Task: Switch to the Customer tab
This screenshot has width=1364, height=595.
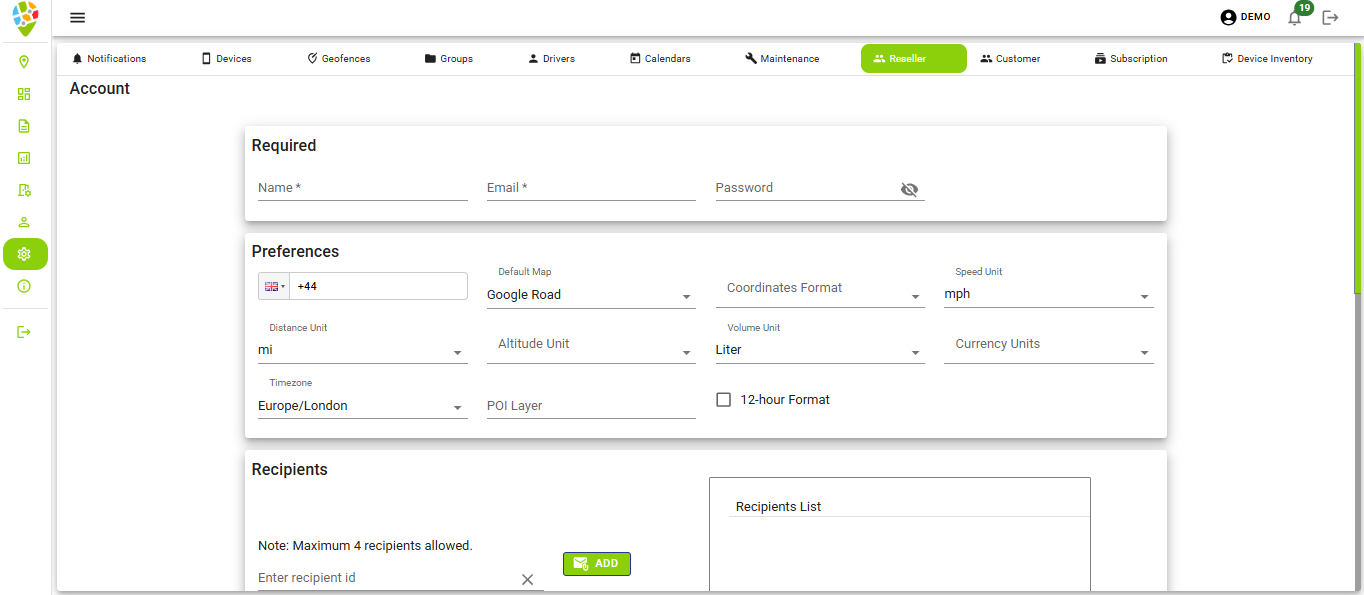Action: (1010, 58)
